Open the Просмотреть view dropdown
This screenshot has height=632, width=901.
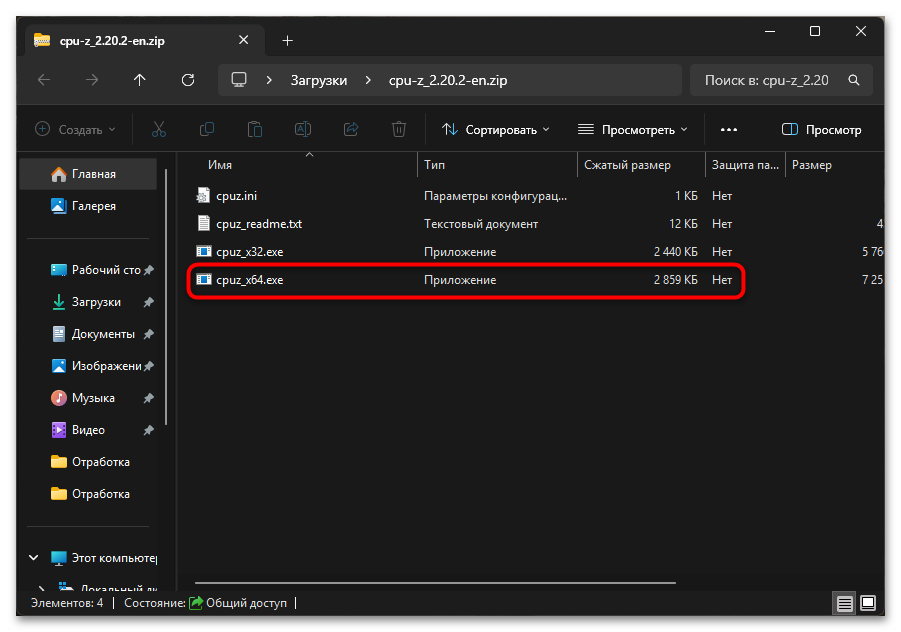[632, 129]
